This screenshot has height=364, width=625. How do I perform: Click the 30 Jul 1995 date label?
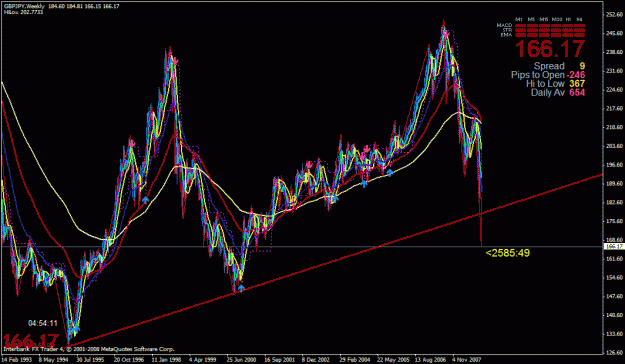tap(91, 359)
